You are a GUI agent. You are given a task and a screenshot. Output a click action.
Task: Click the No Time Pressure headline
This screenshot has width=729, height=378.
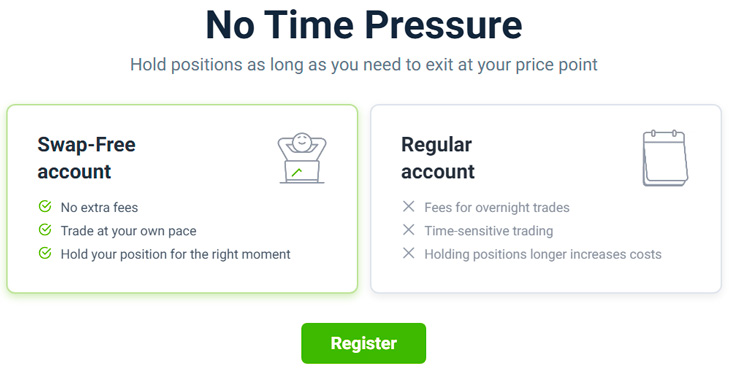pyautogui.click(x=364, y=25)
